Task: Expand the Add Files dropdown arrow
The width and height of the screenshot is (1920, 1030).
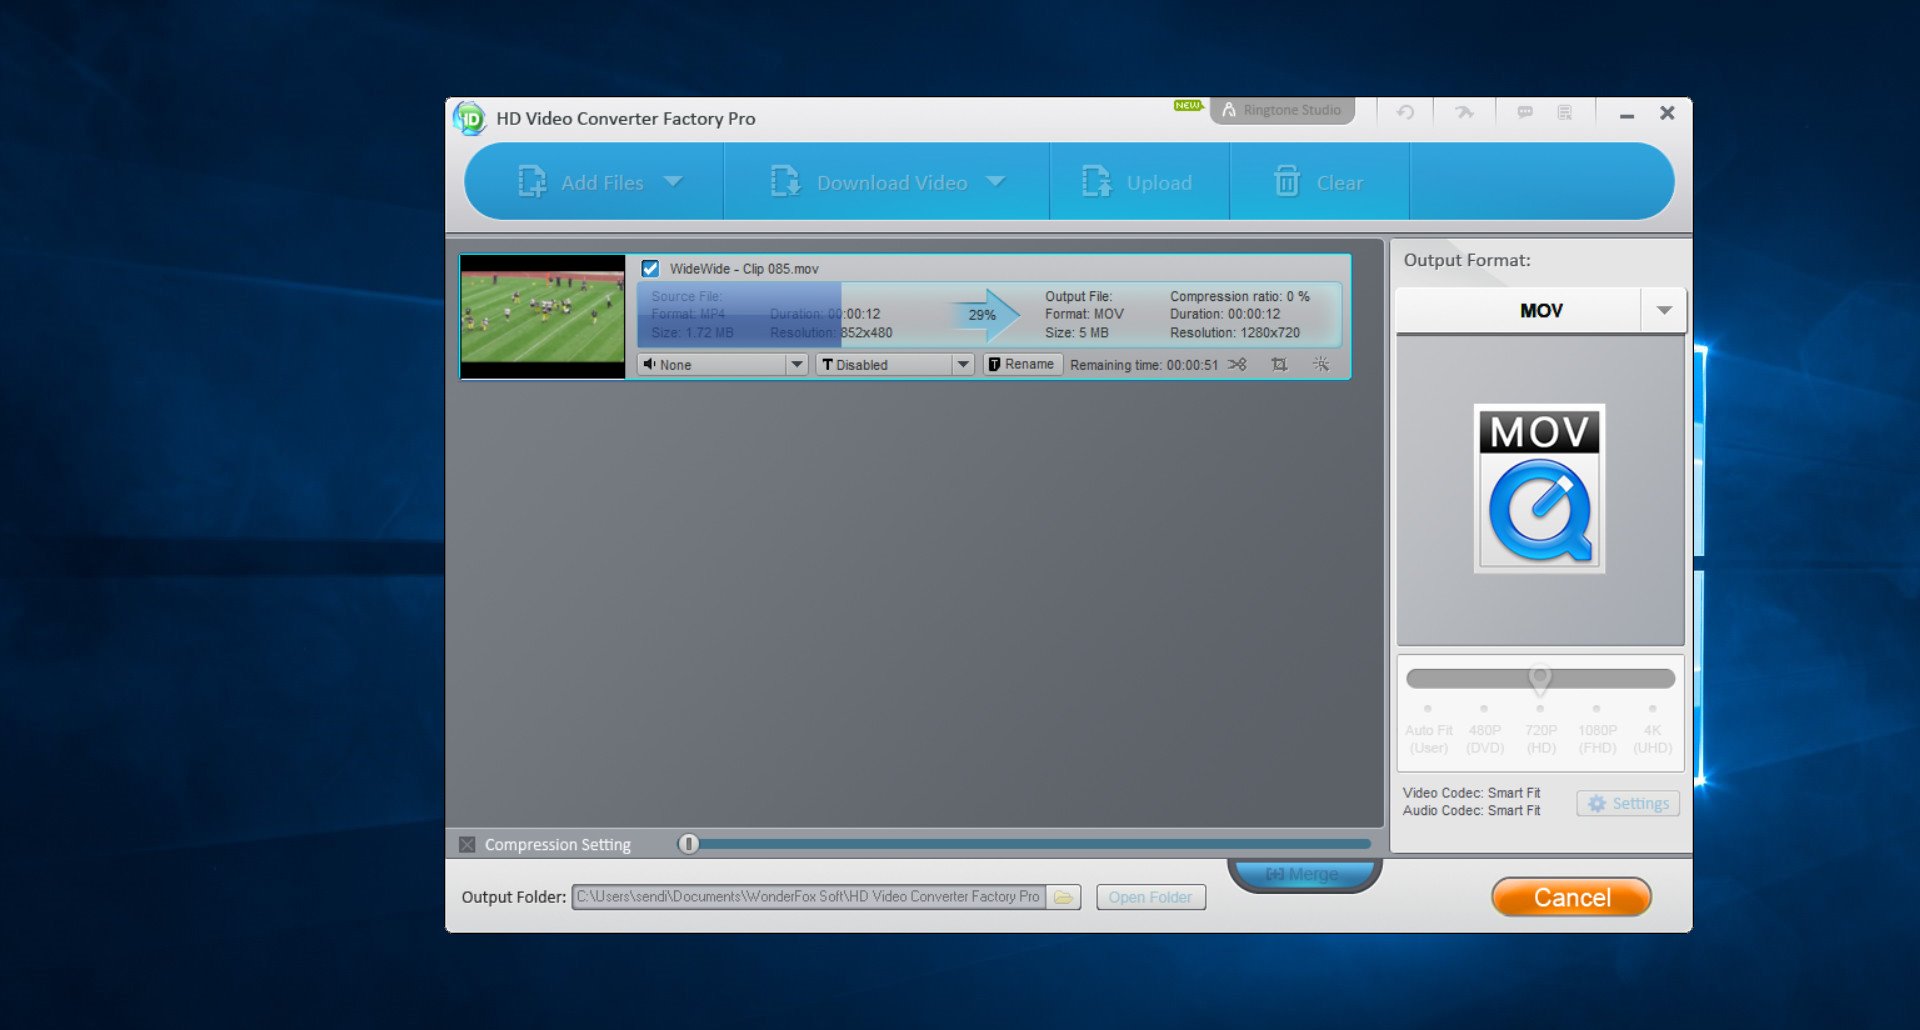Action: (x=673, y=182)
